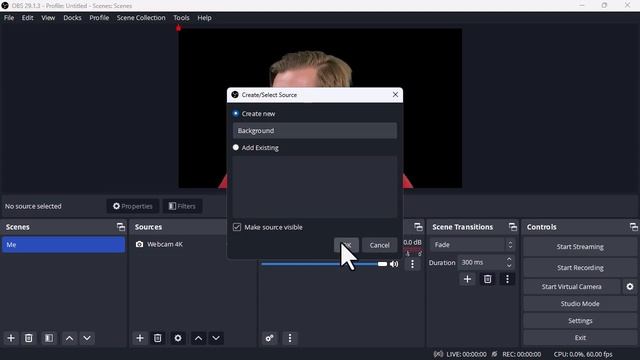This screenshot has height=360, width=640.
Task: Undock the Audio Mixer panel
Action: point(418,227)
